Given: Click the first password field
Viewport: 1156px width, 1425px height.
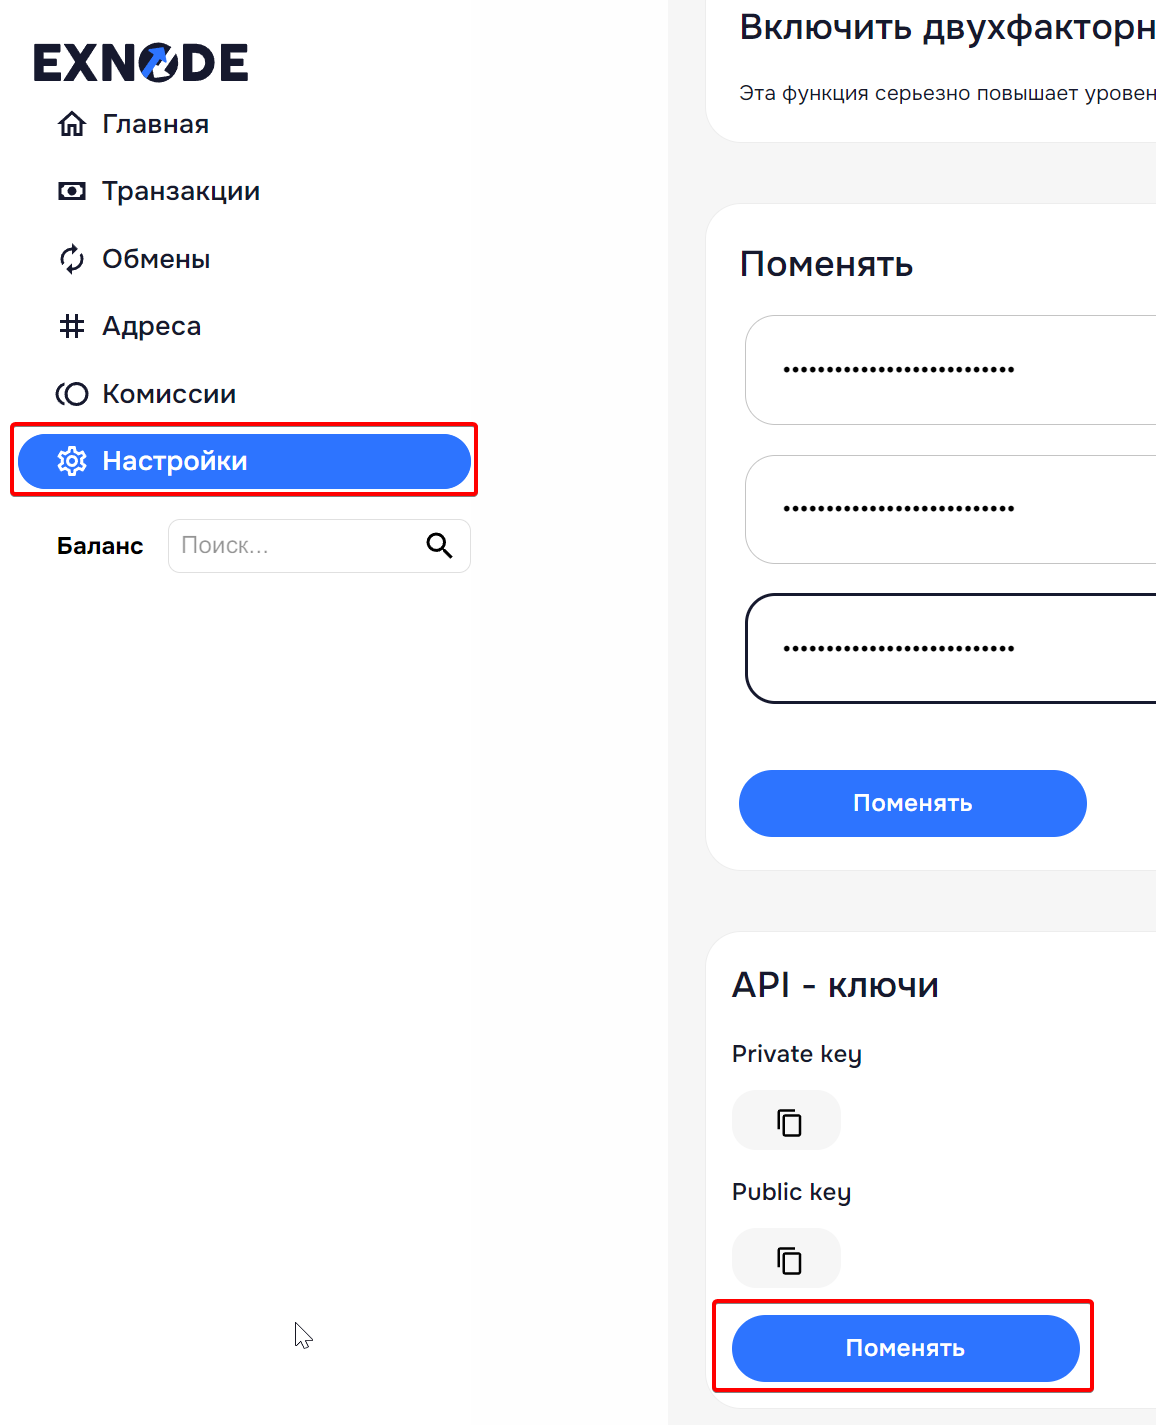Looking at the screenshot, I should pyautogui.click(x=950, y=370).
